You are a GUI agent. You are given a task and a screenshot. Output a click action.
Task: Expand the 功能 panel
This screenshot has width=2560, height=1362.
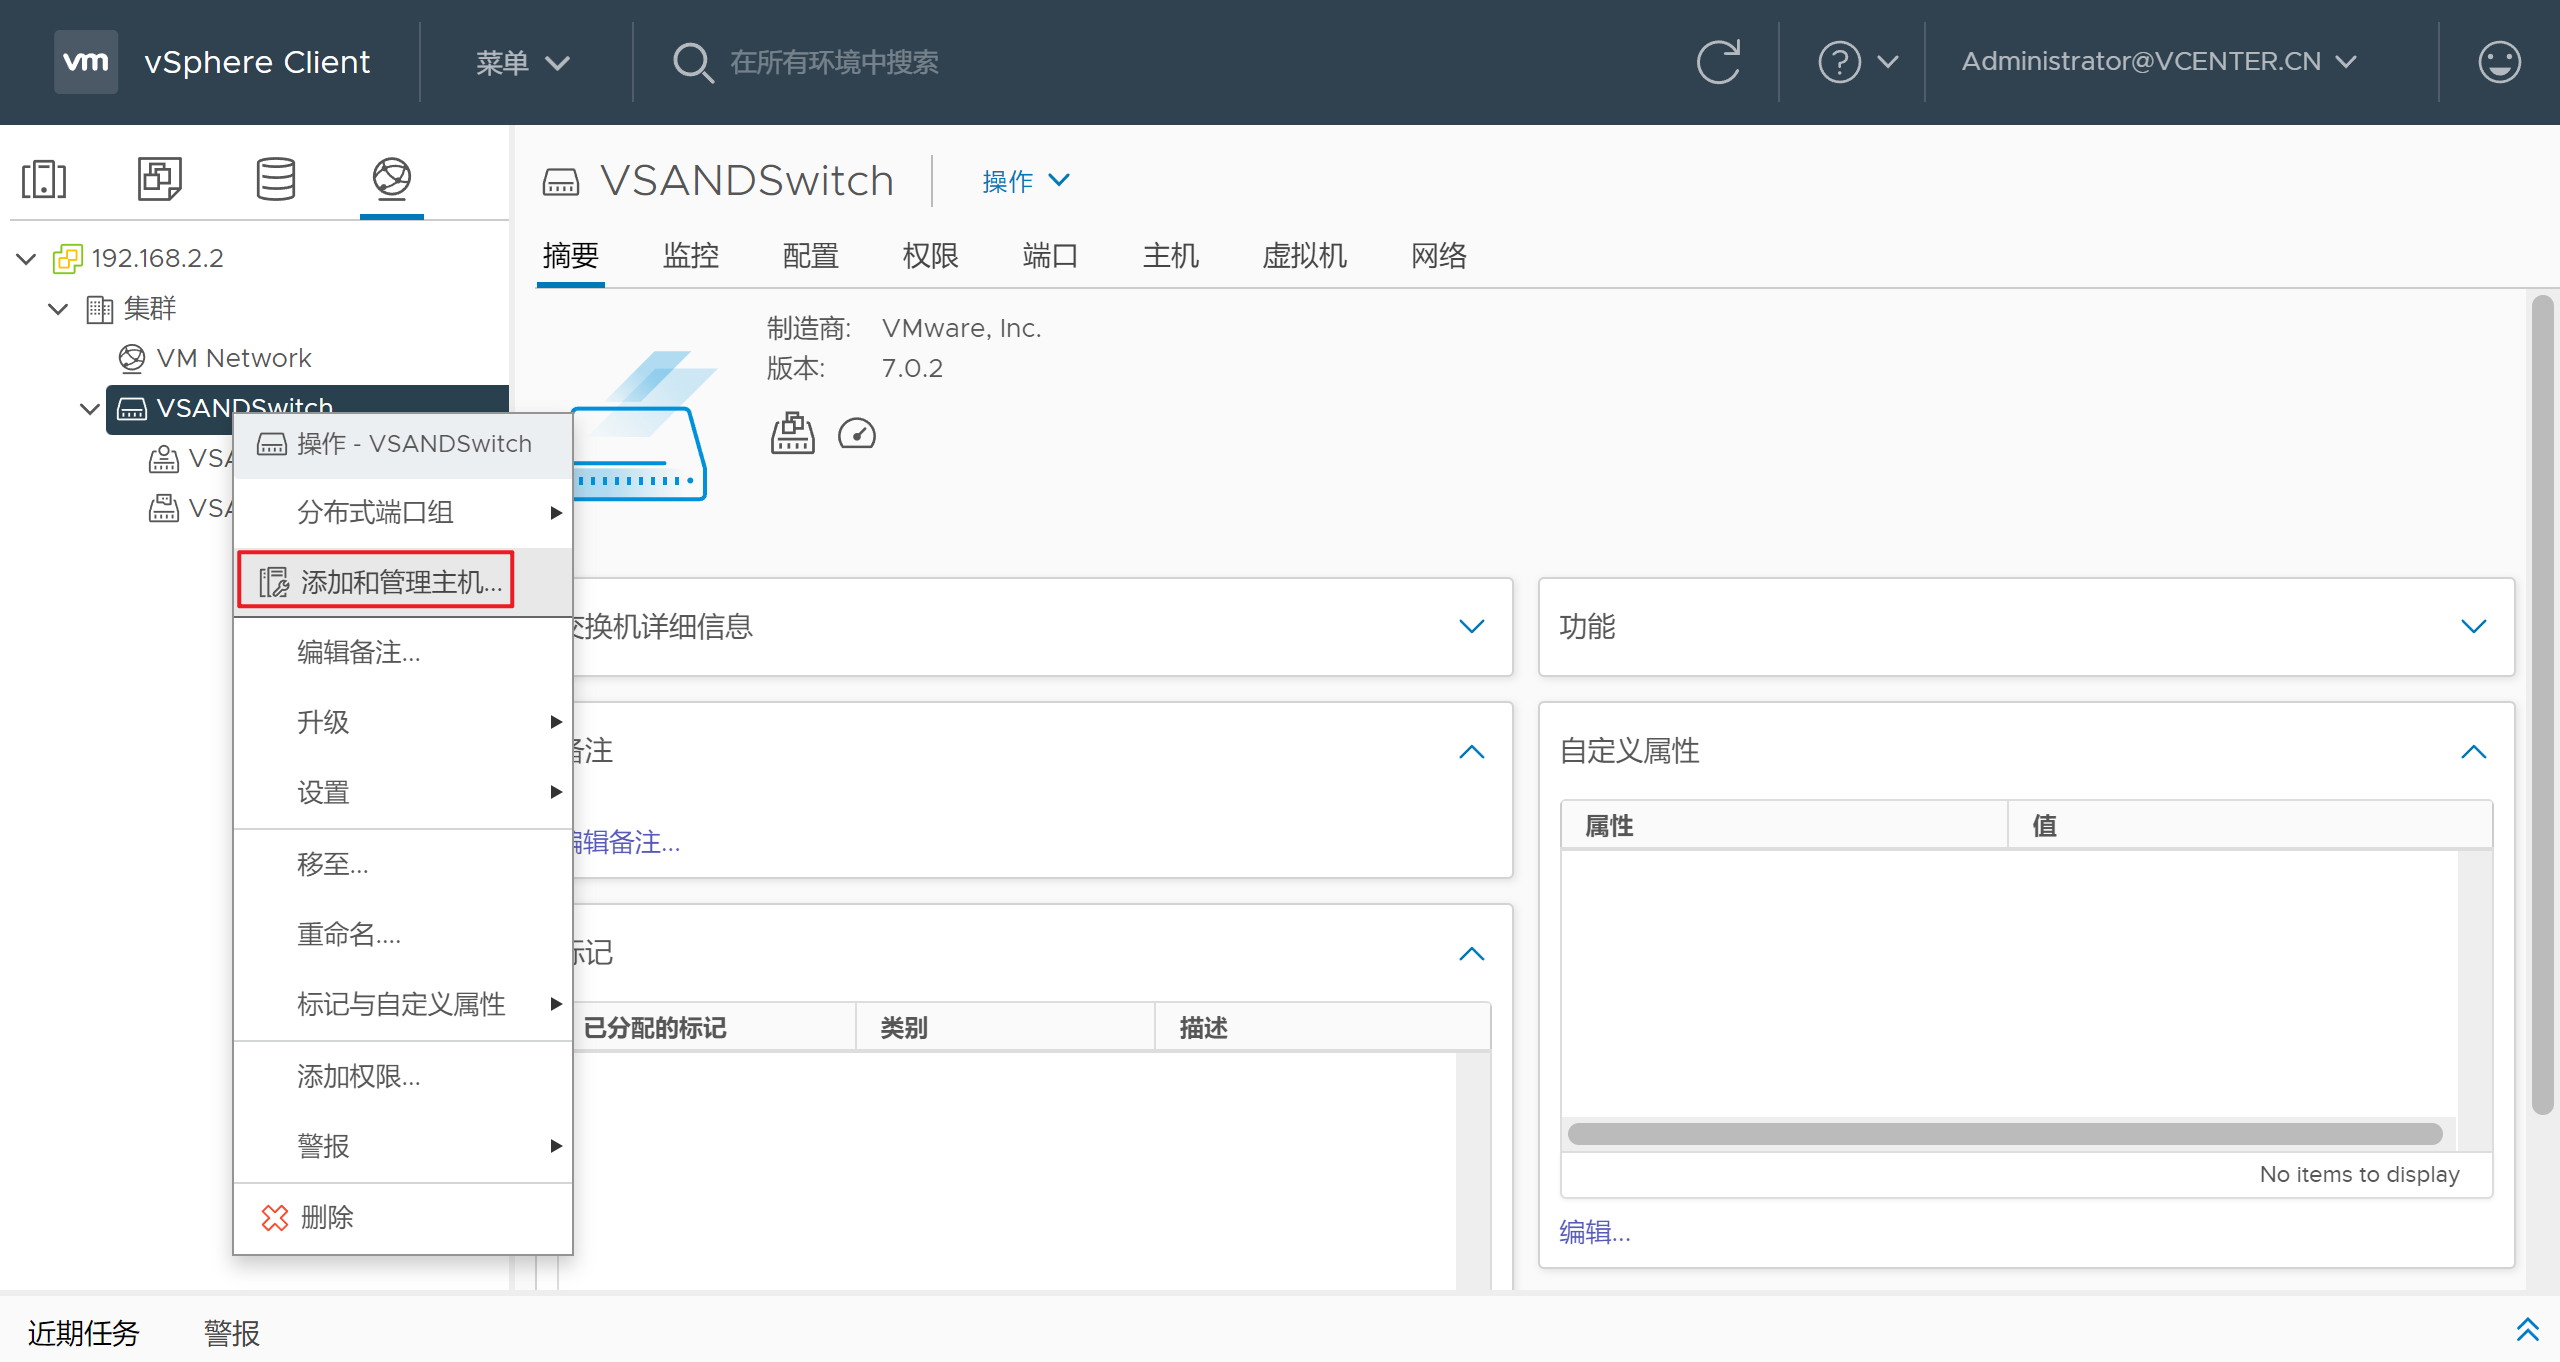pyautogui.click(x=2473, y=627)
